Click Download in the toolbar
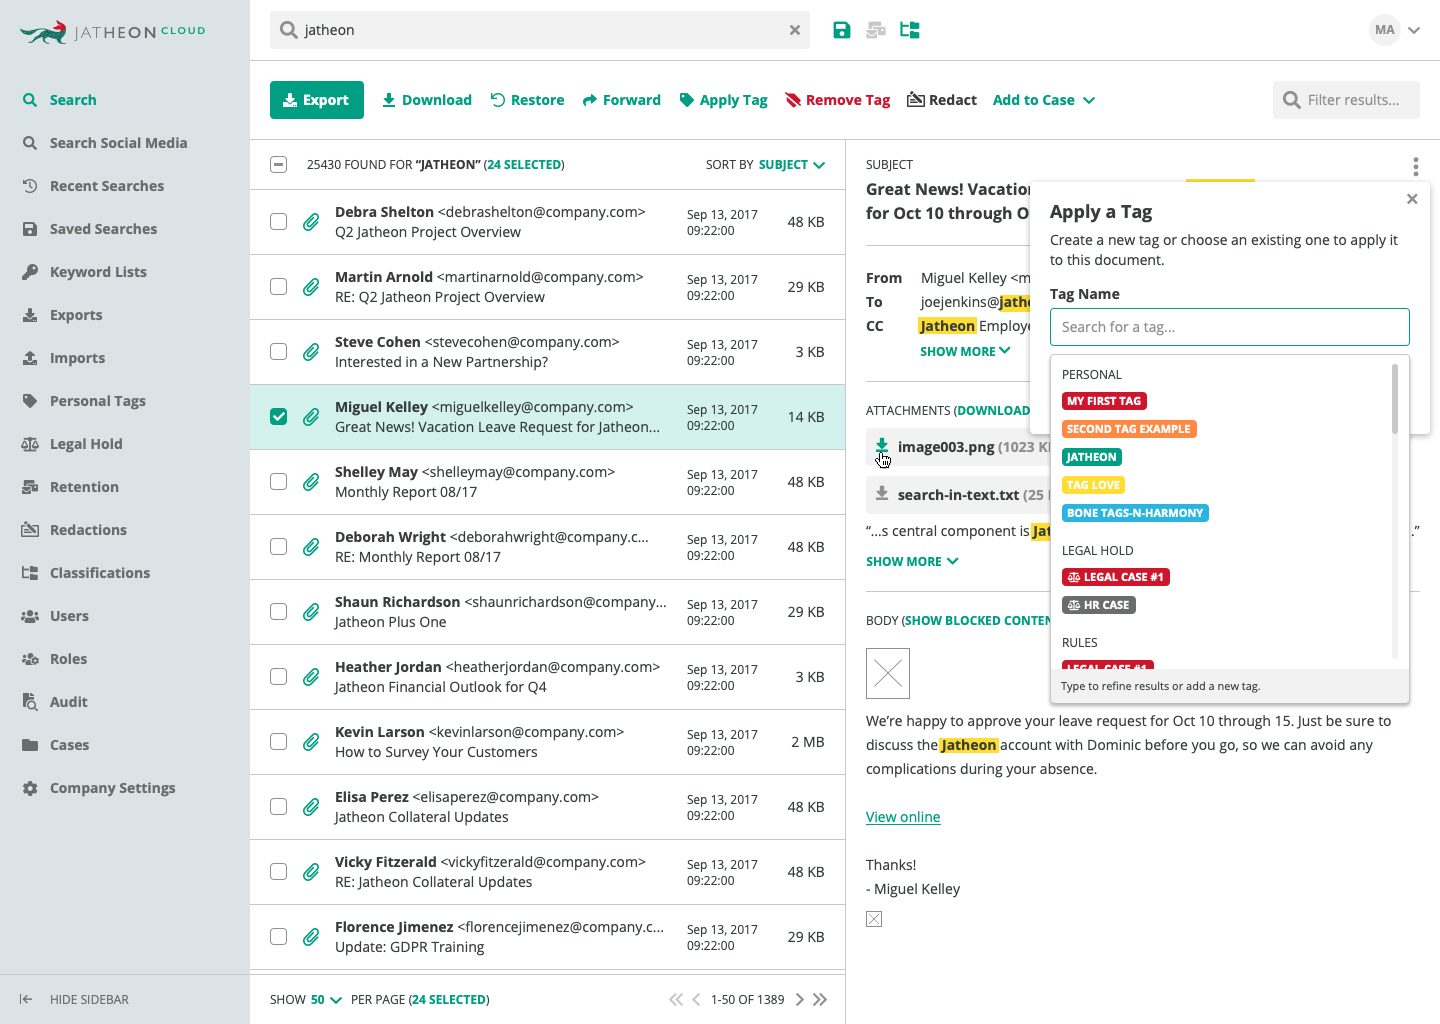Image resolution: width=1440 pixels, height=1024 pixels. pos(427,100)
